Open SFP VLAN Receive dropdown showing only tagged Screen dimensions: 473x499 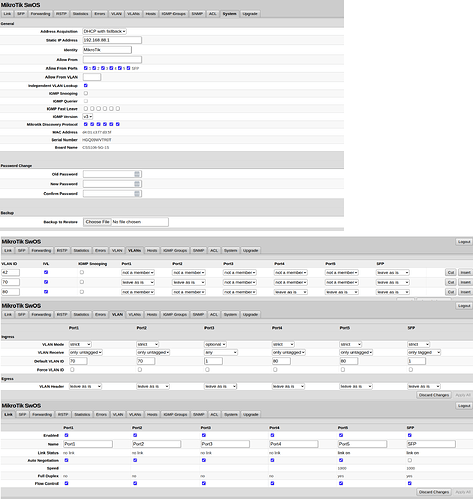[424, 352]
